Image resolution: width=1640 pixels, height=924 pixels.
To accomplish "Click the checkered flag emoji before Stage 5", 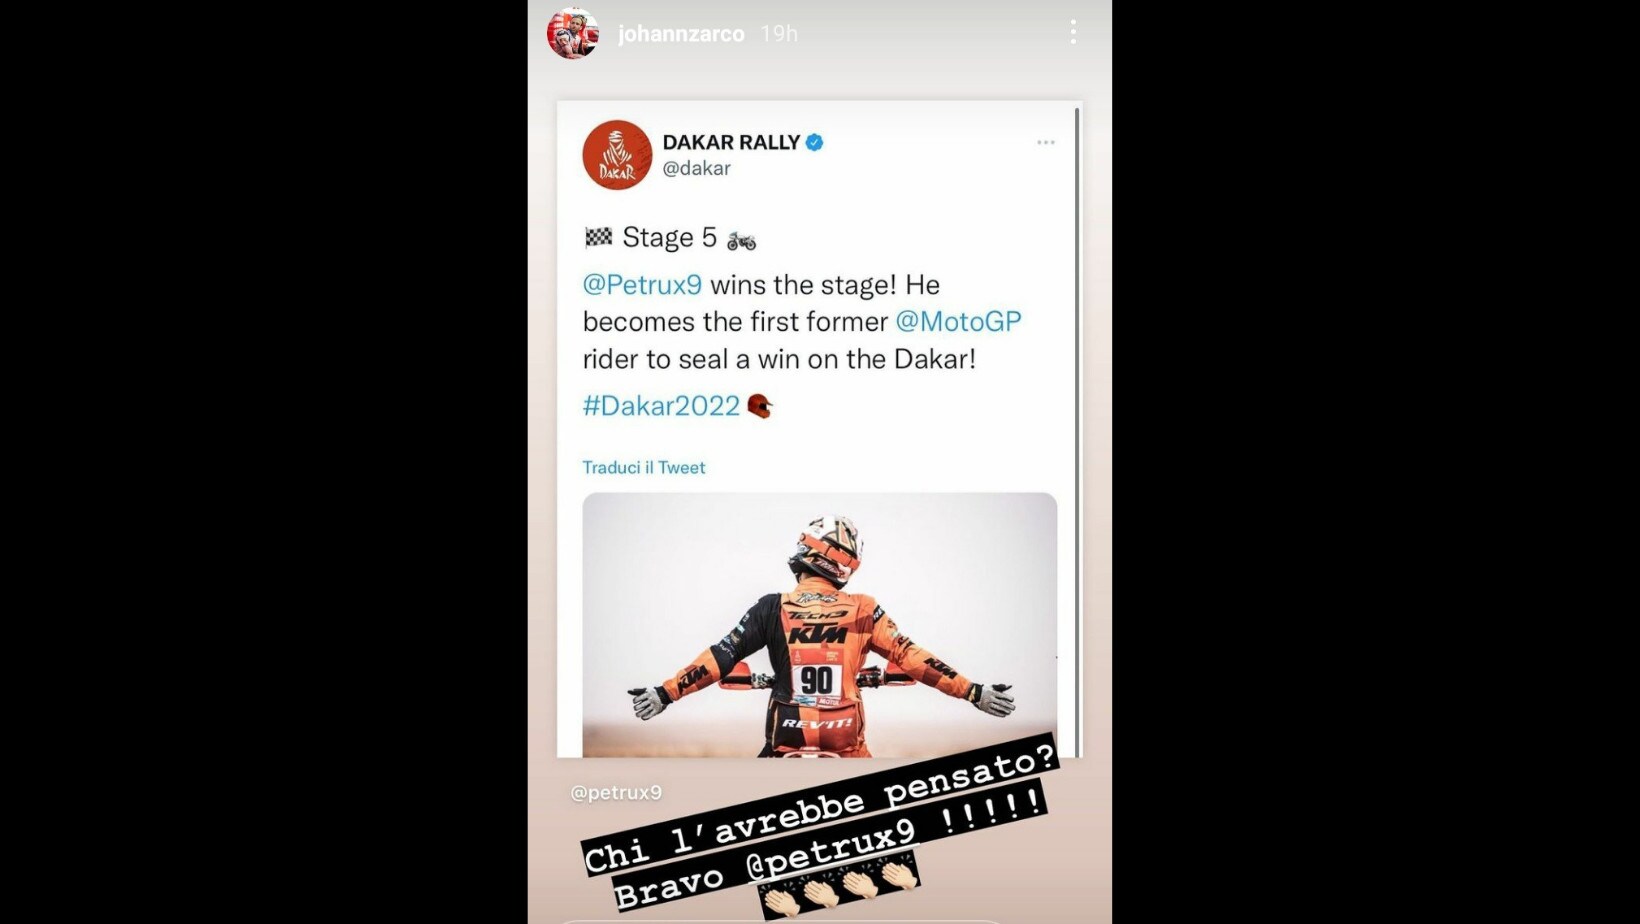I will point(598,237).
